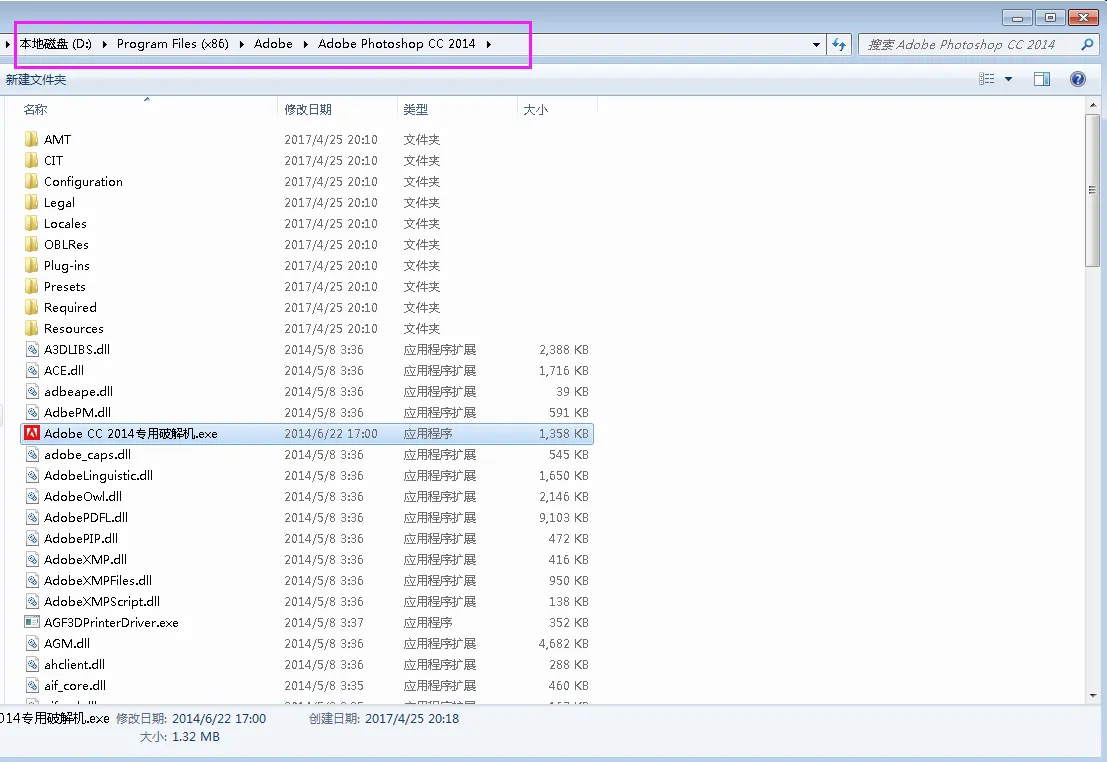The image size is (1107, 762).
Task: Click the adobe_caps.dll file icon
Action: point(32,455)
